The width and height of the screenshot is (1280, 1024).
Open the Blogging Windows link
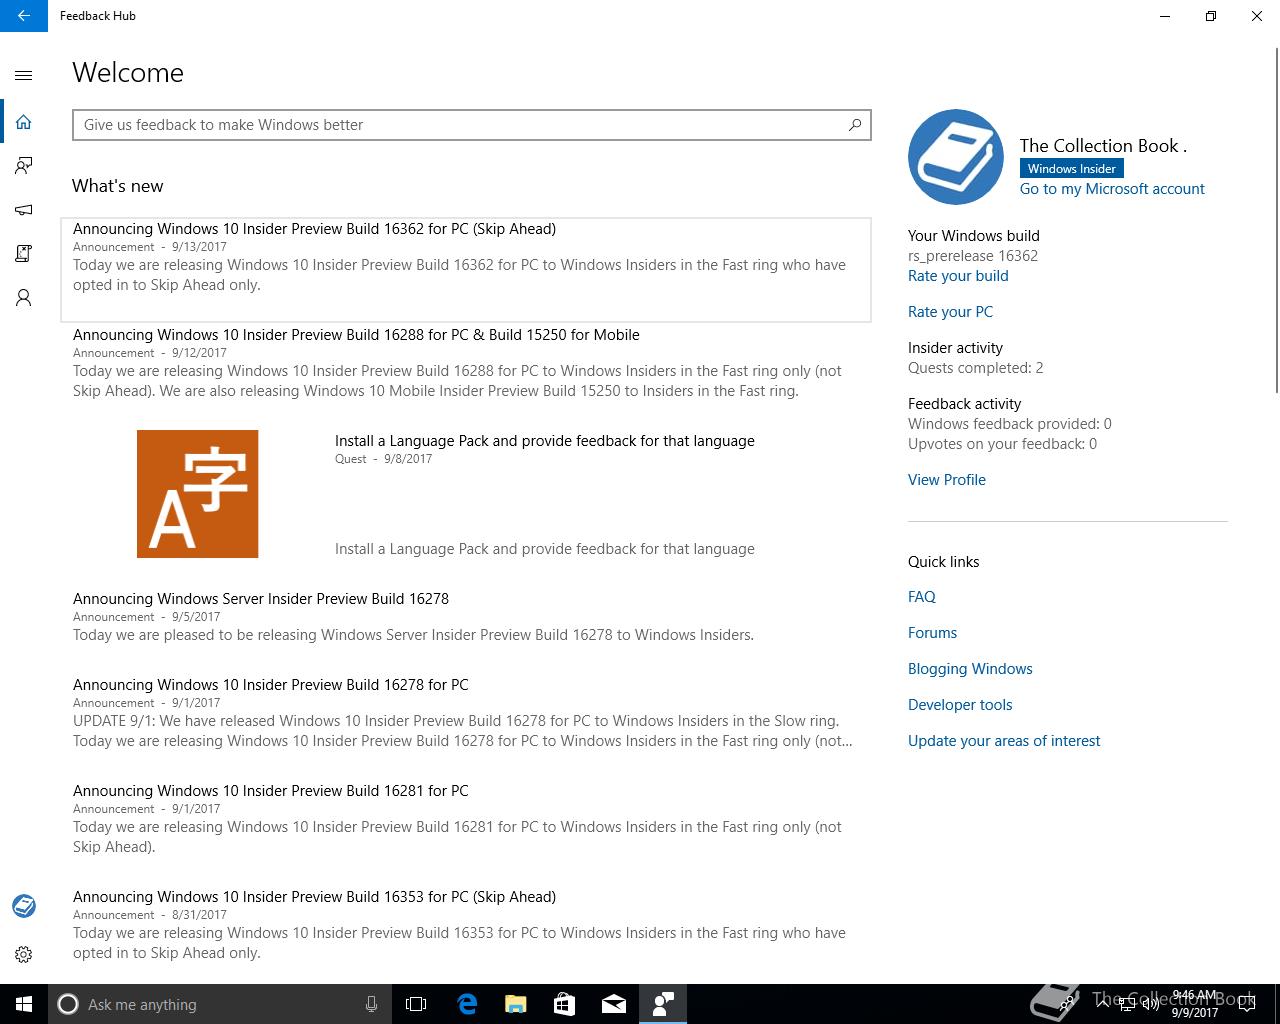point(970,669)
